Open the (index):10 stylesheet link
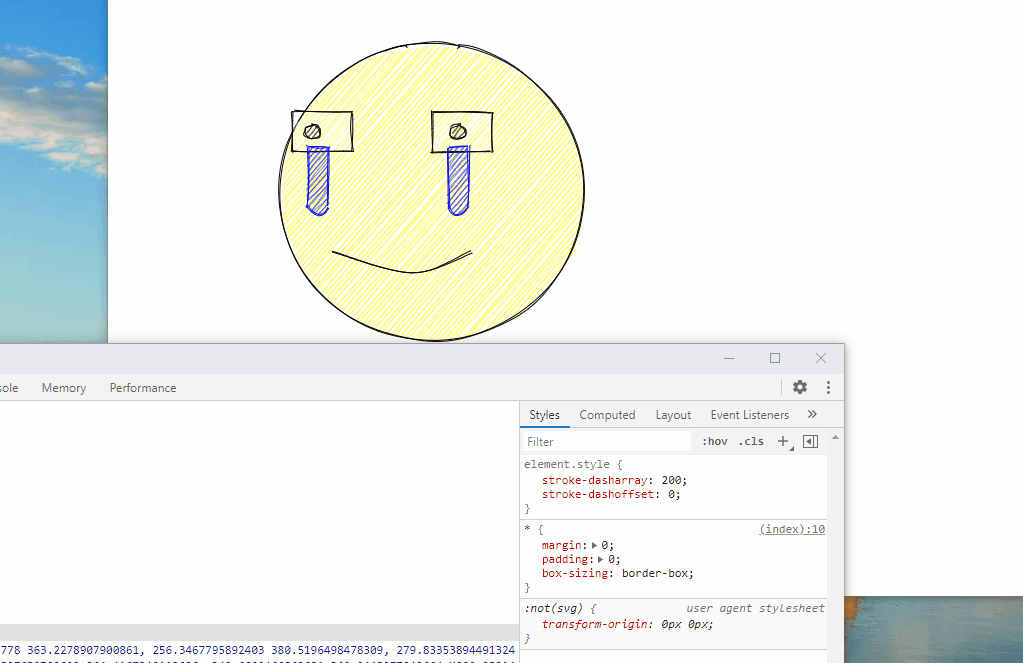The width and height of the screenshot is (1023, 663). coord(792,528)
